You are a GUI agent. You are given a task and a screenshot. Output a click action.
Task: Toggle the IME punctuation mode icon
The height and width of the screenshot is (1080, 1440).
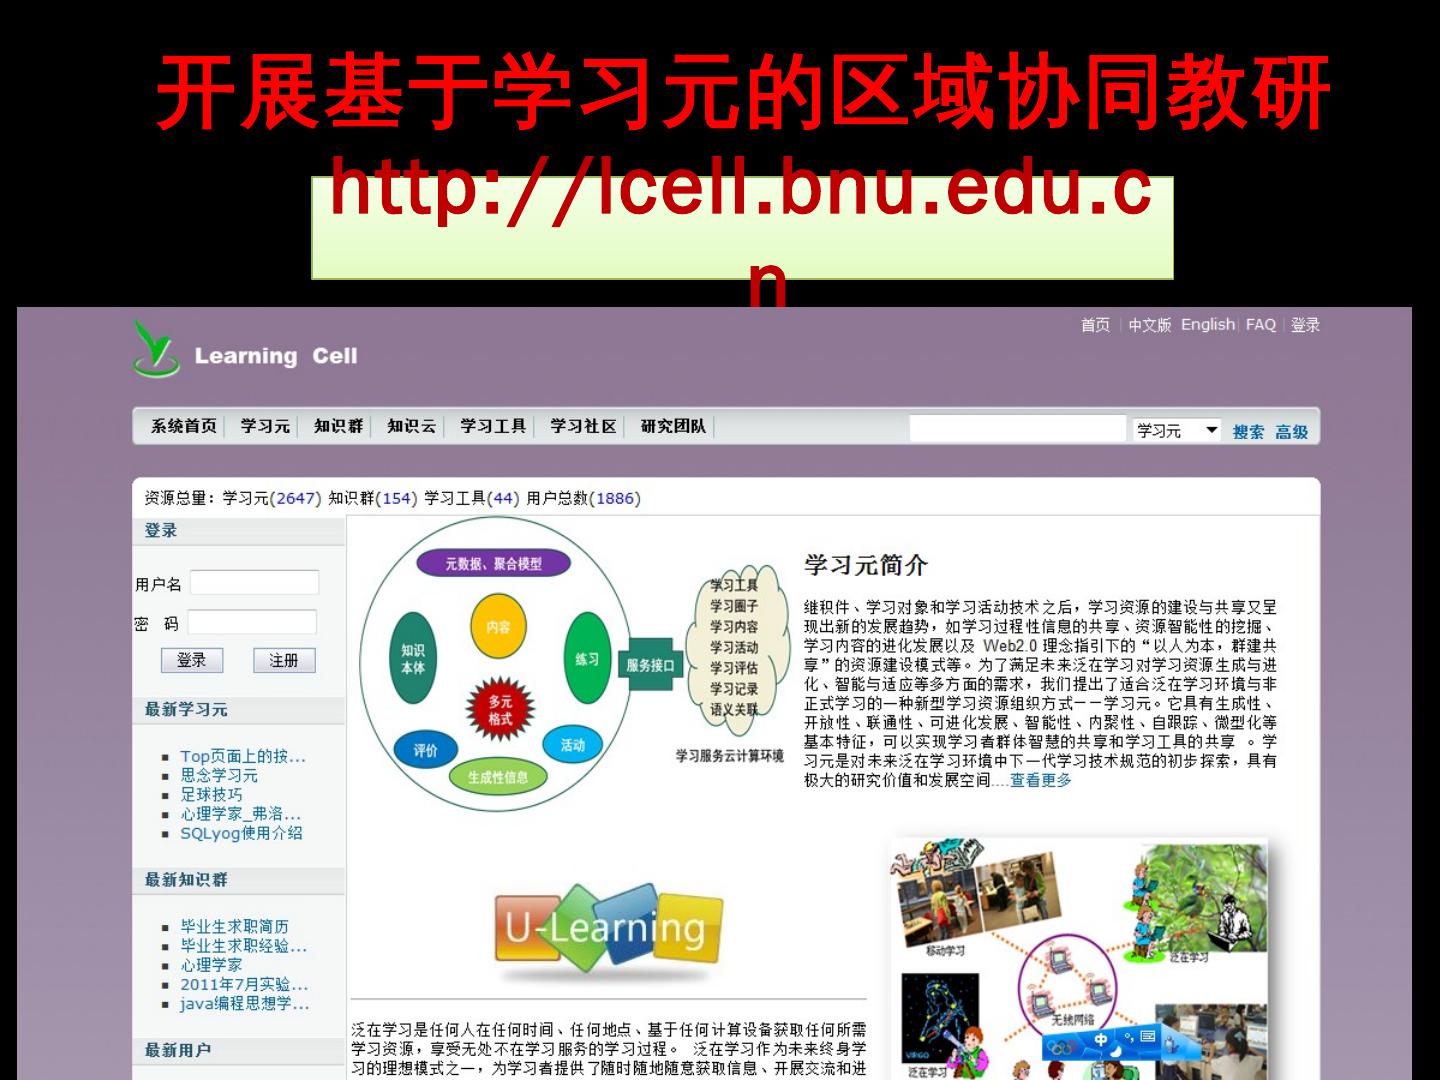point(1130,1036)
